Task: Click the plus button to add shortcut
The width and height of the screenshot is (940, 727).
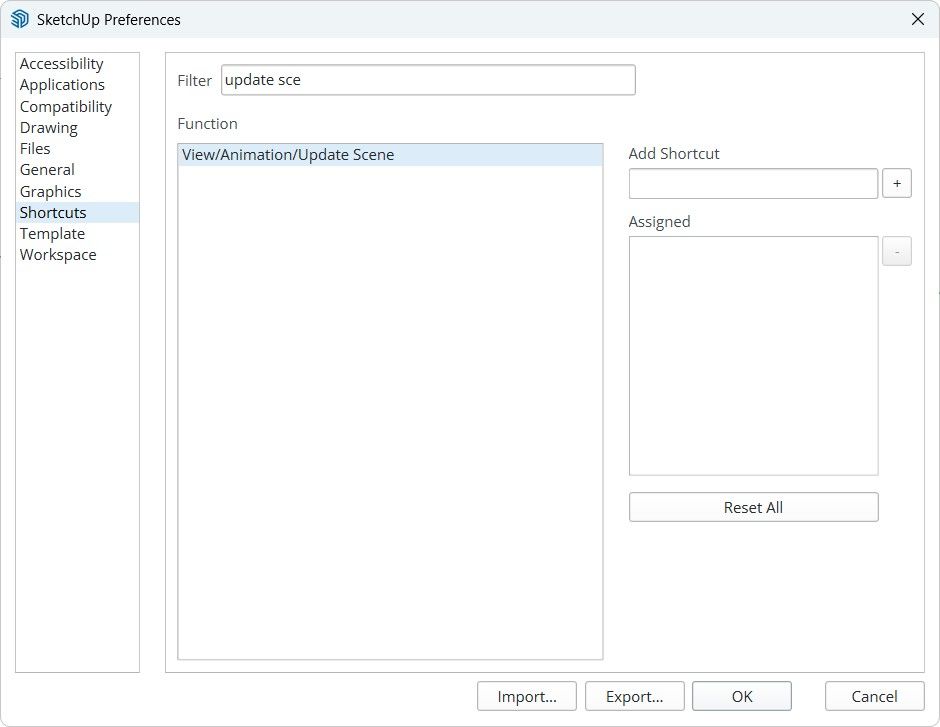Action: point(897,183)
